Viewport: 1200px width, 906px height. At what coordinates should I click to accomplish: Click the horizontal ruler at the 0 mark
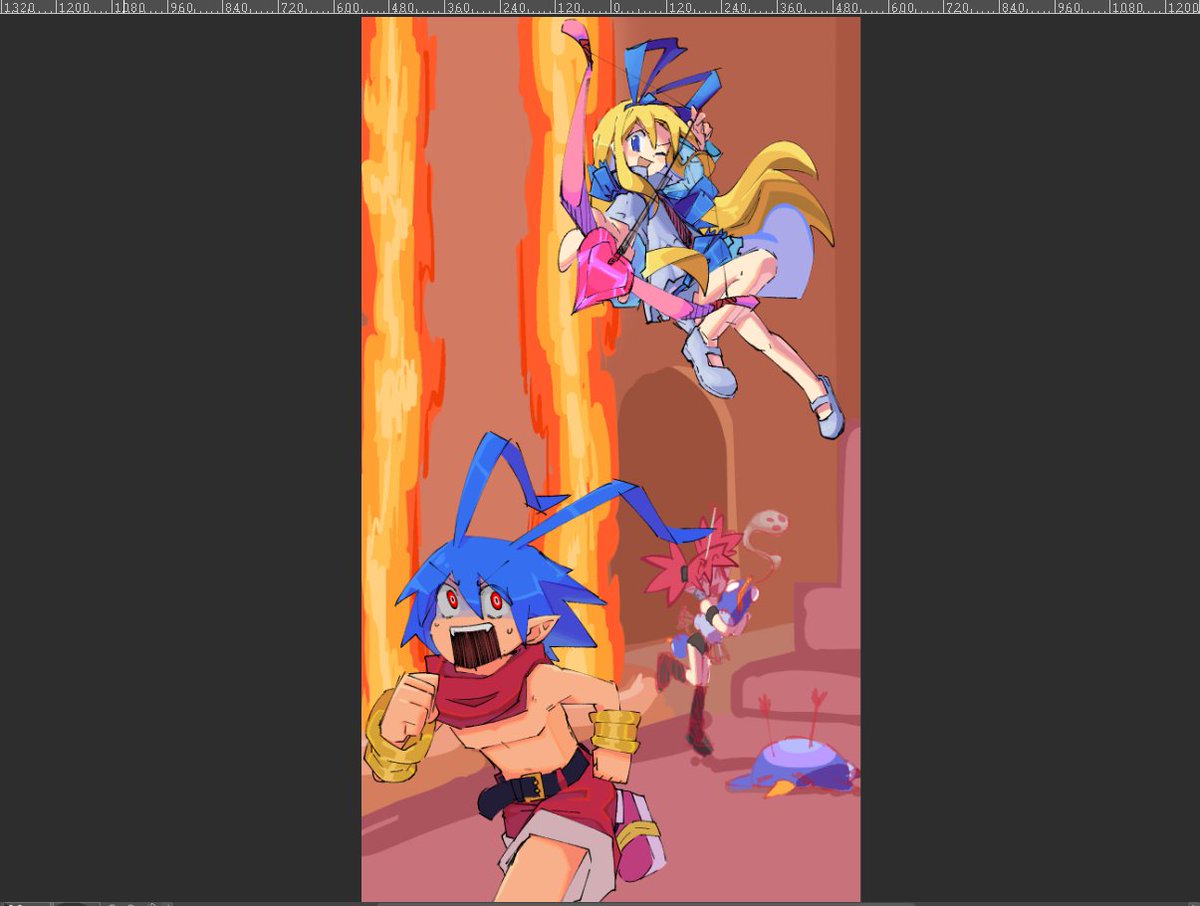pos(616,7)
